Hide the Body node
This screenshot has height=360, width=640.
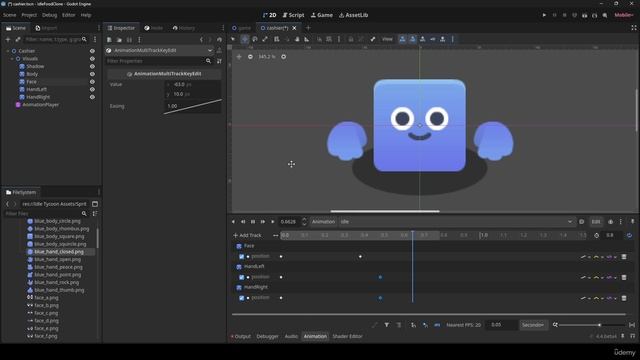coord(92,74)
